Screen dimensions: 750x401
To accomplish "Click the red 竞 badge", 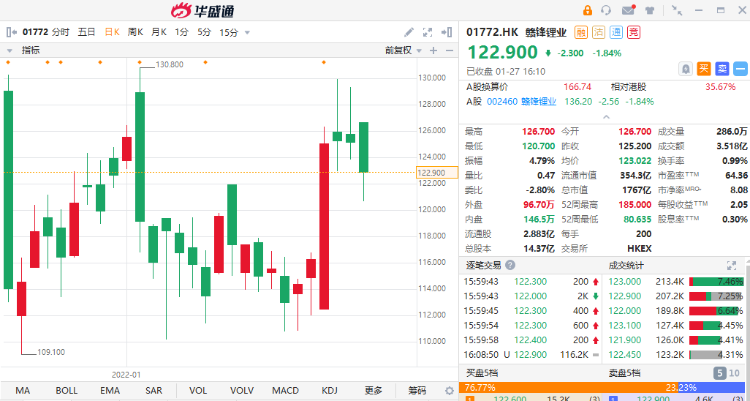I will (x=634, y=33).
